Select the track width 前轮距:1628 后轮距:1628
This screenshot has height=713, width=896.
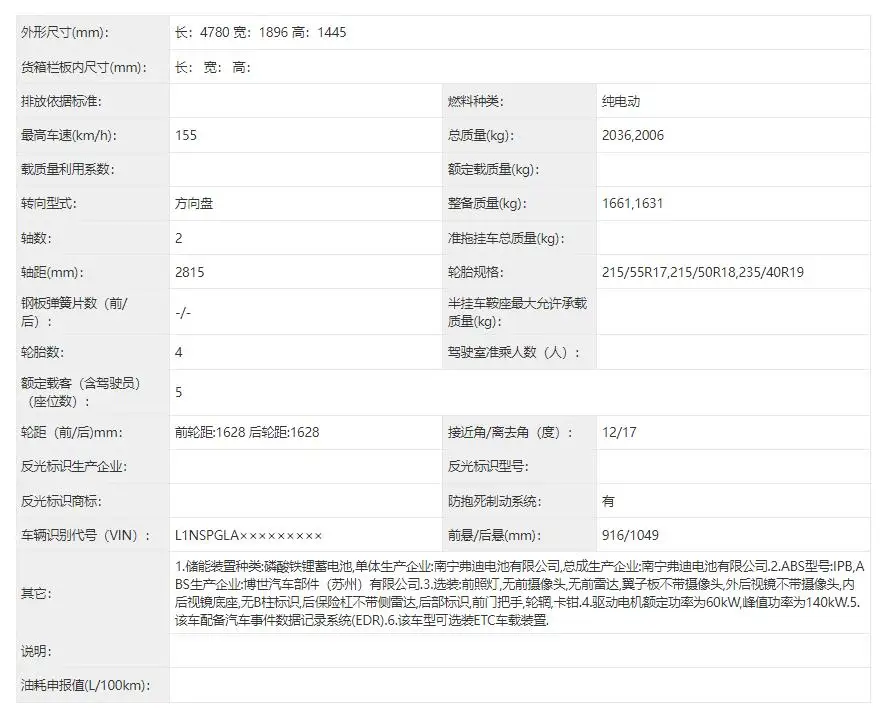[247, 433]
